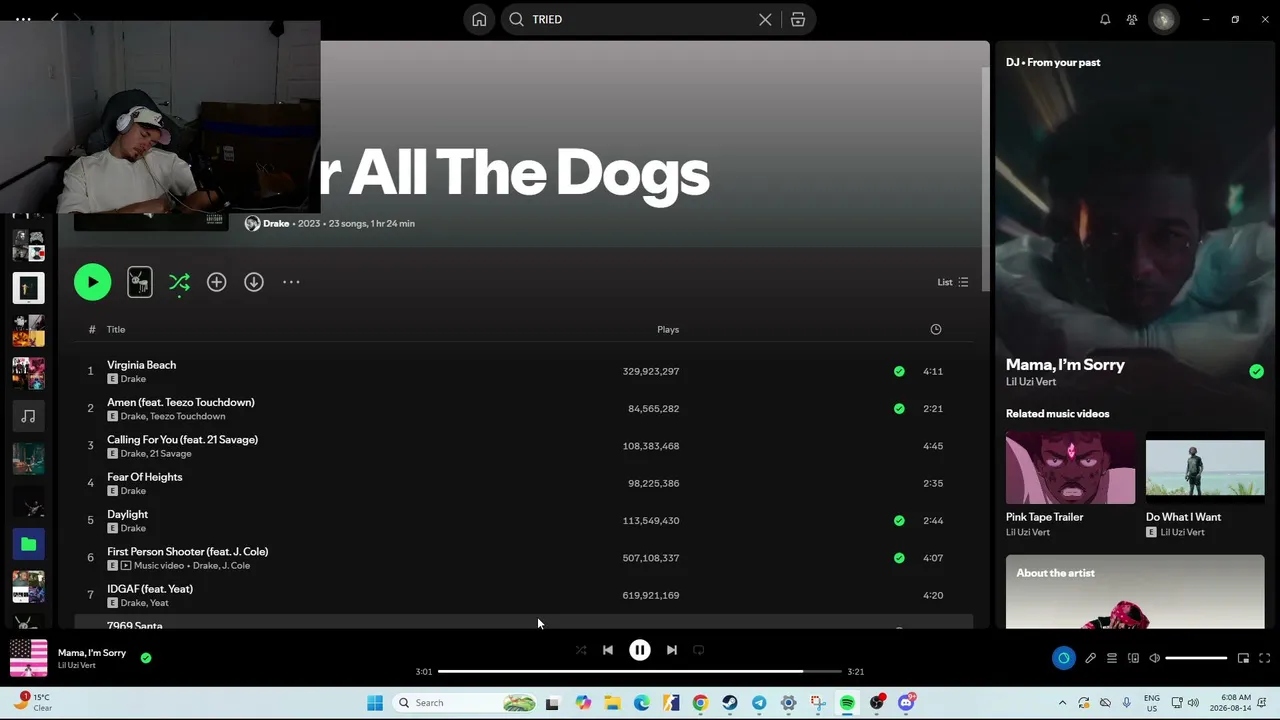This screenshot has height=720, width=1280.
Task: Open Yeat artist link under IDGAF
Action: click(x=159, y=603)
